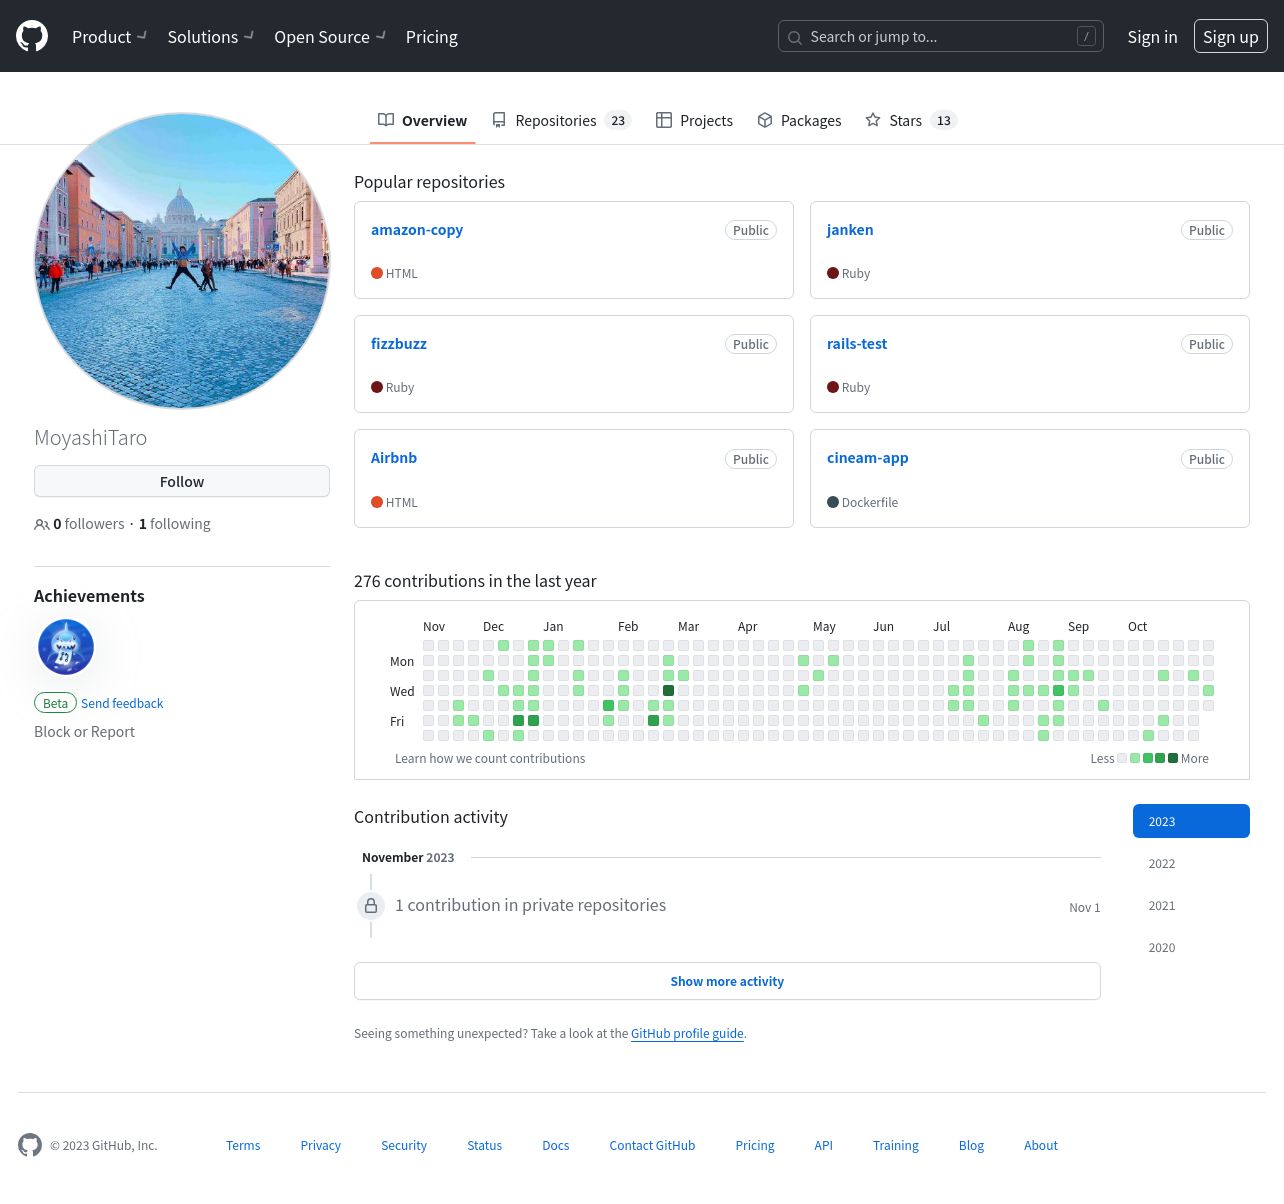Click the darkest green legend square

coord(1173,758)
